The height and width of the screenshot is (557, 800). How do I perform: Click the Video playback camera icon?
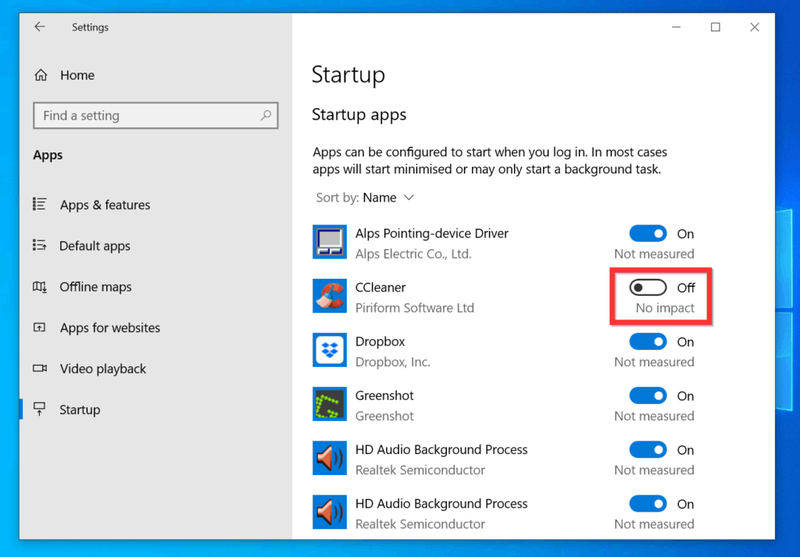click(x=40, y=368)
